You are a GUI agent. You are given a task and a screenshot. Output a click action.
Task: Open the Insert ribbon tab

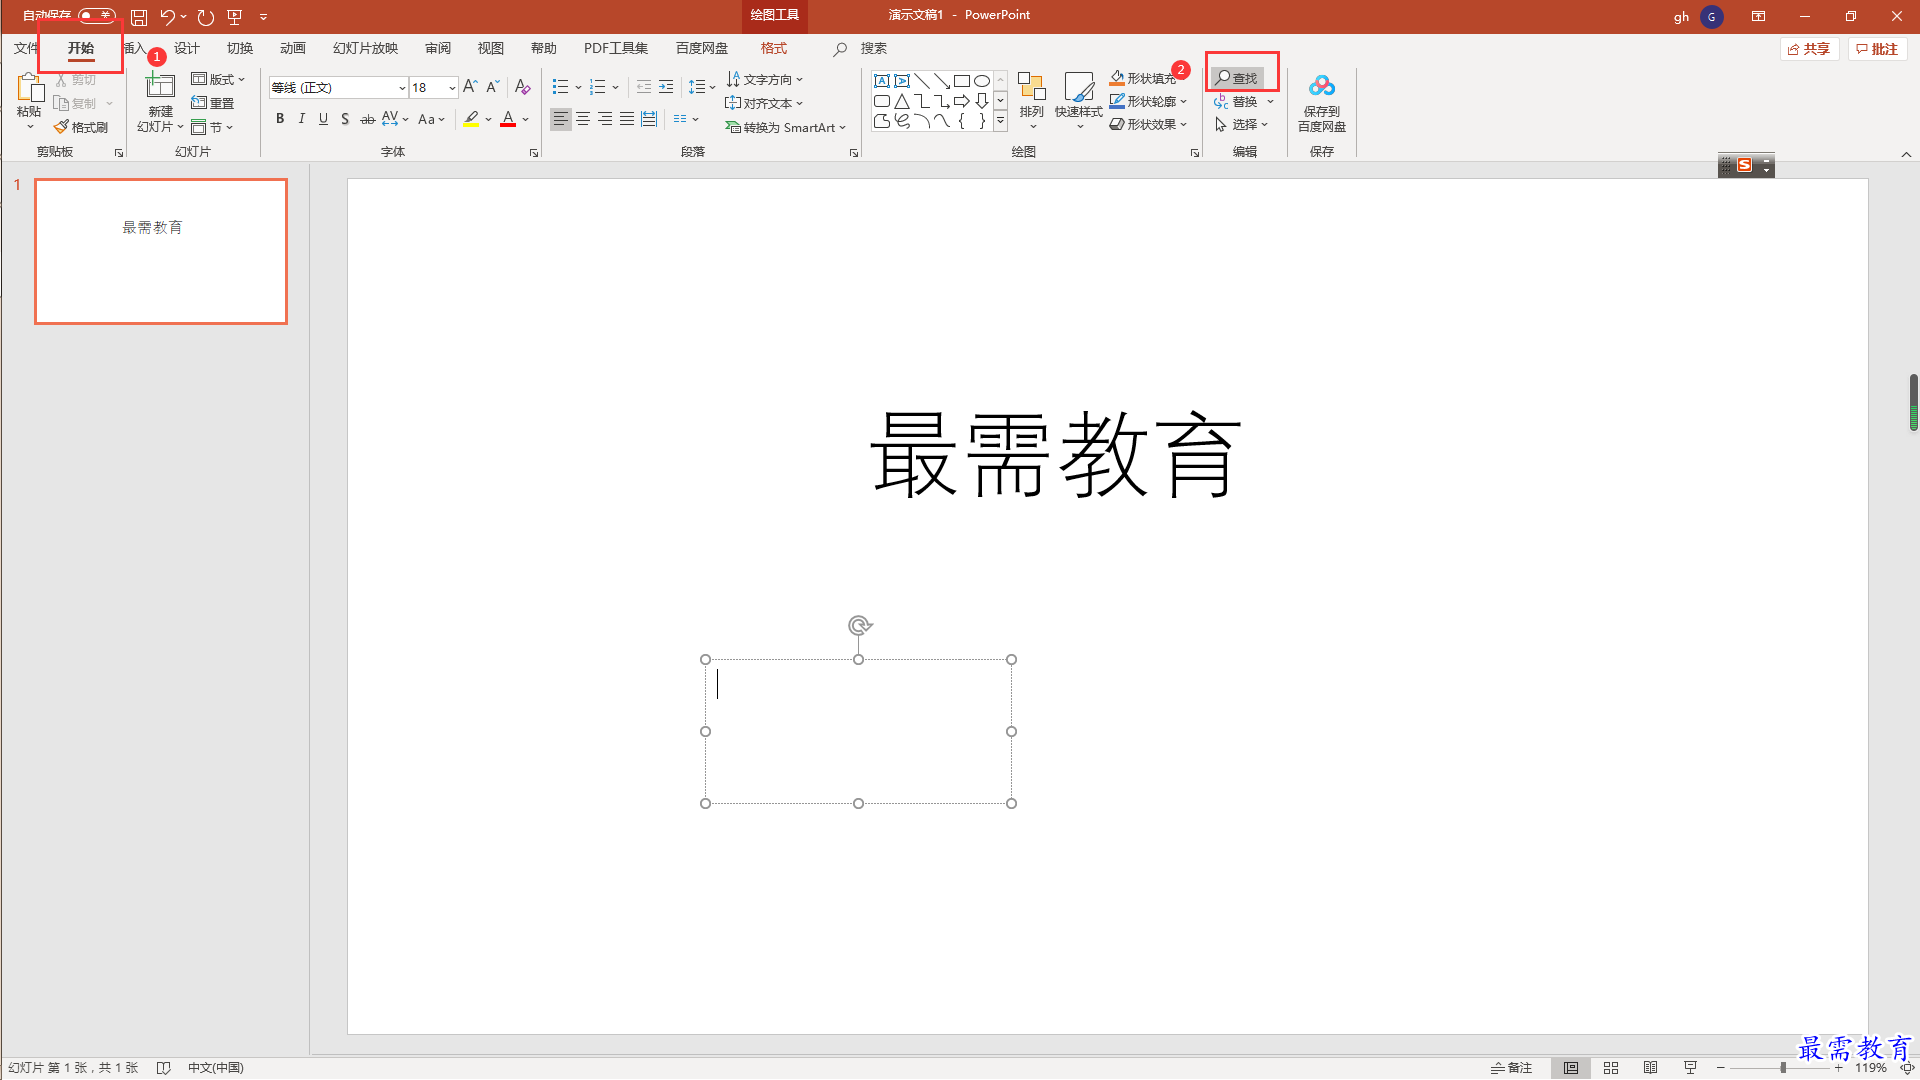pyautogui.click(x=135, y=48)
